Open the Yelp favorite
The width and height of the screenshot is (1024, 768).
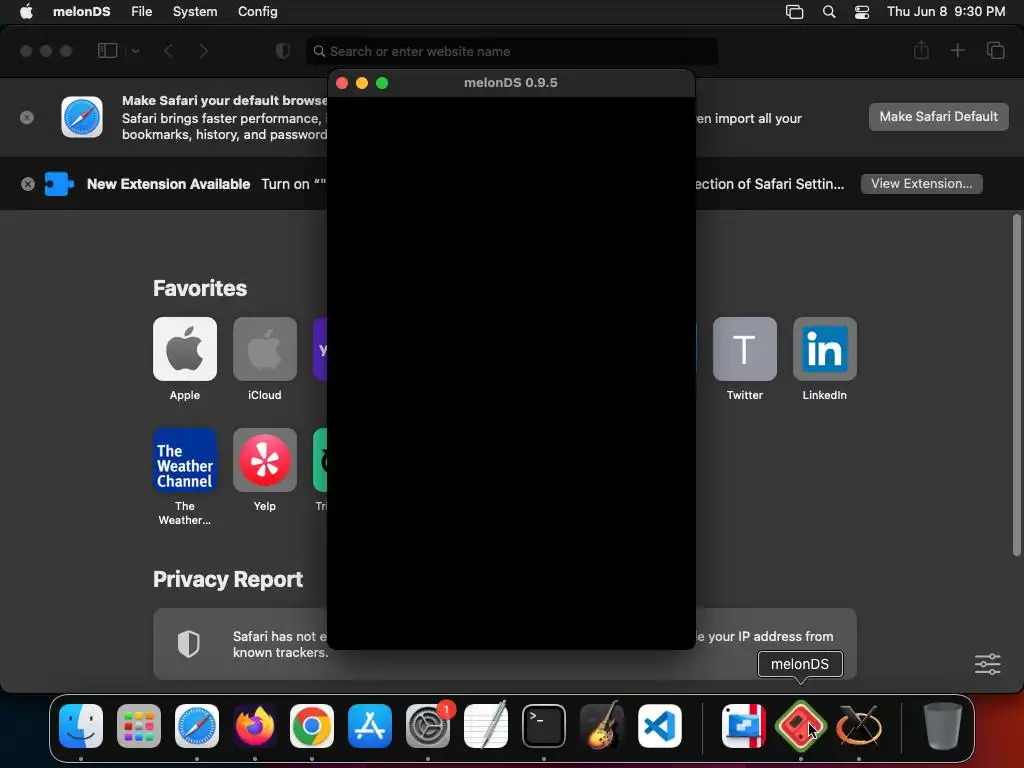(264, 460)
